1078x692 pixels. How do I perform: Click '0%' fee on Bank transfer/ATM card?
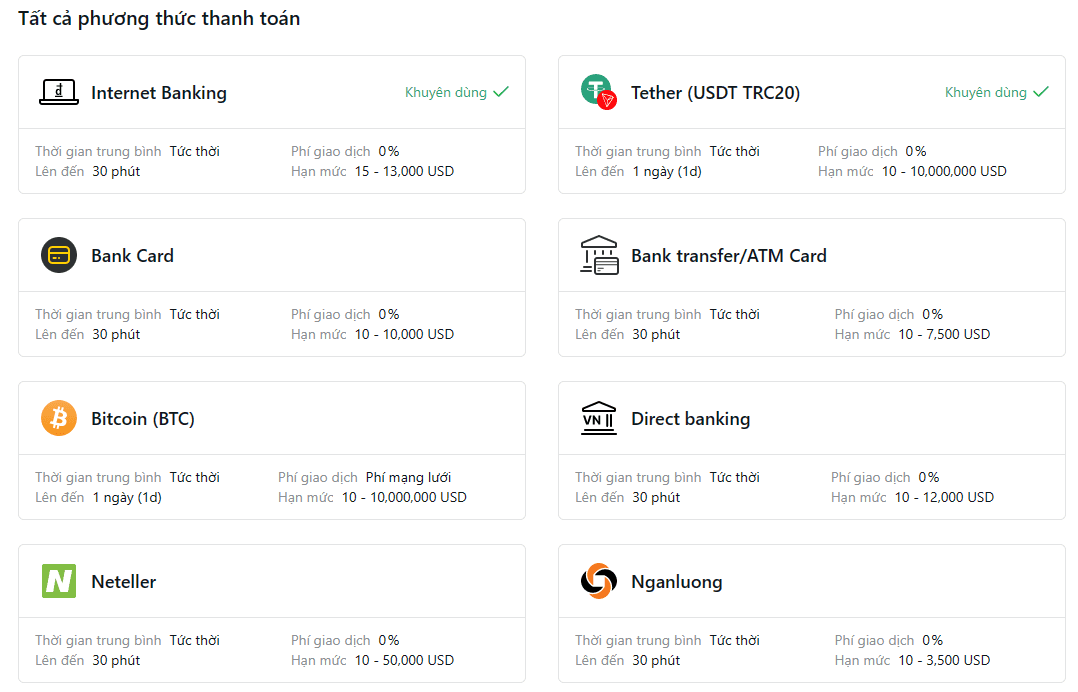pos(932,314)
